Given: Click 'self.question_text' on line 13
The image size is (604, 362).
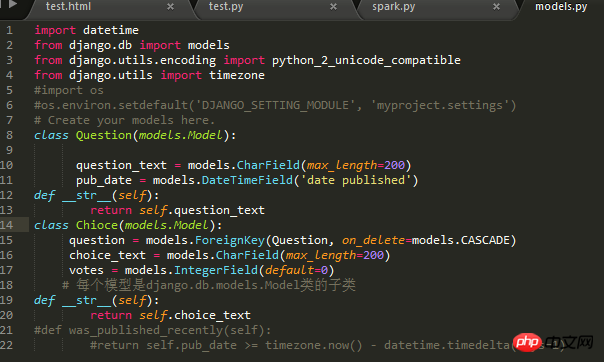Looking at the screenshot, I should pyautogui.click(x=202, y=210).
